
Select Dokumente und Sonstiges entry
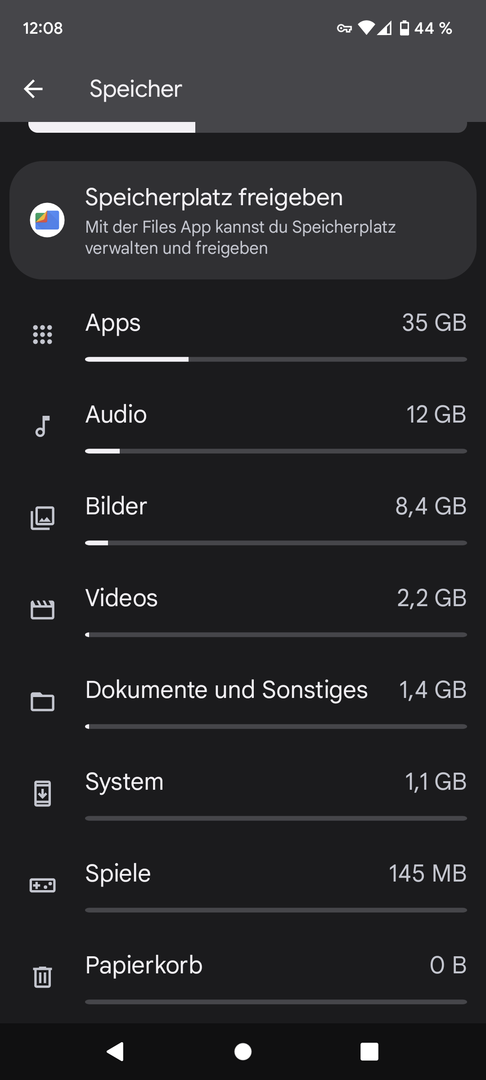(x=243, y=702)
